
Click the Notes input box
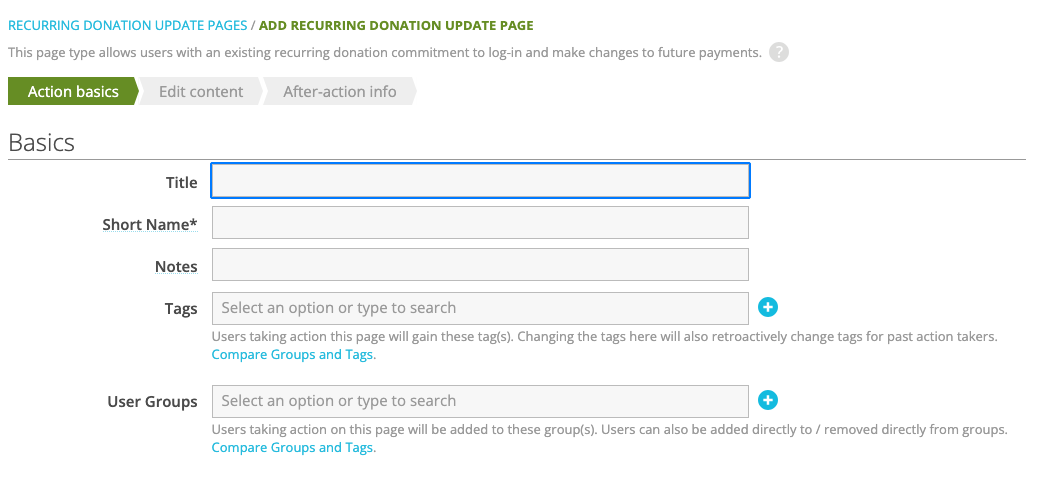(x=480, y=265)
